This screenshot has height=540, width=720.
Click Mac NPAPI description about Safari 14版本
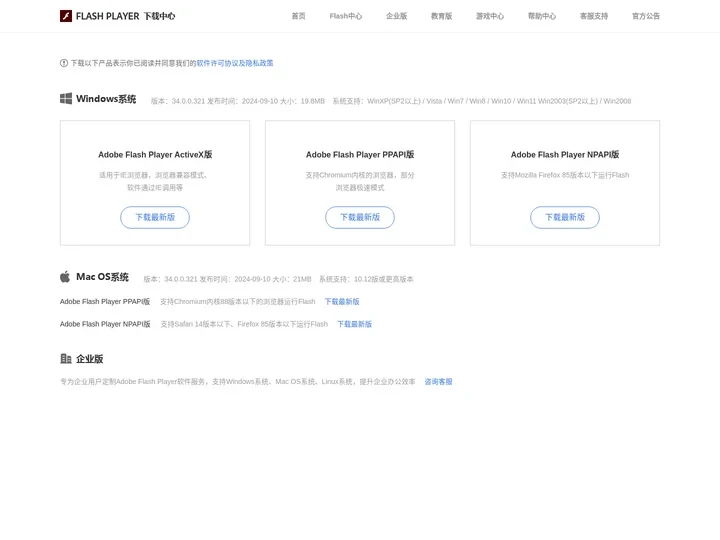(244, 324)
